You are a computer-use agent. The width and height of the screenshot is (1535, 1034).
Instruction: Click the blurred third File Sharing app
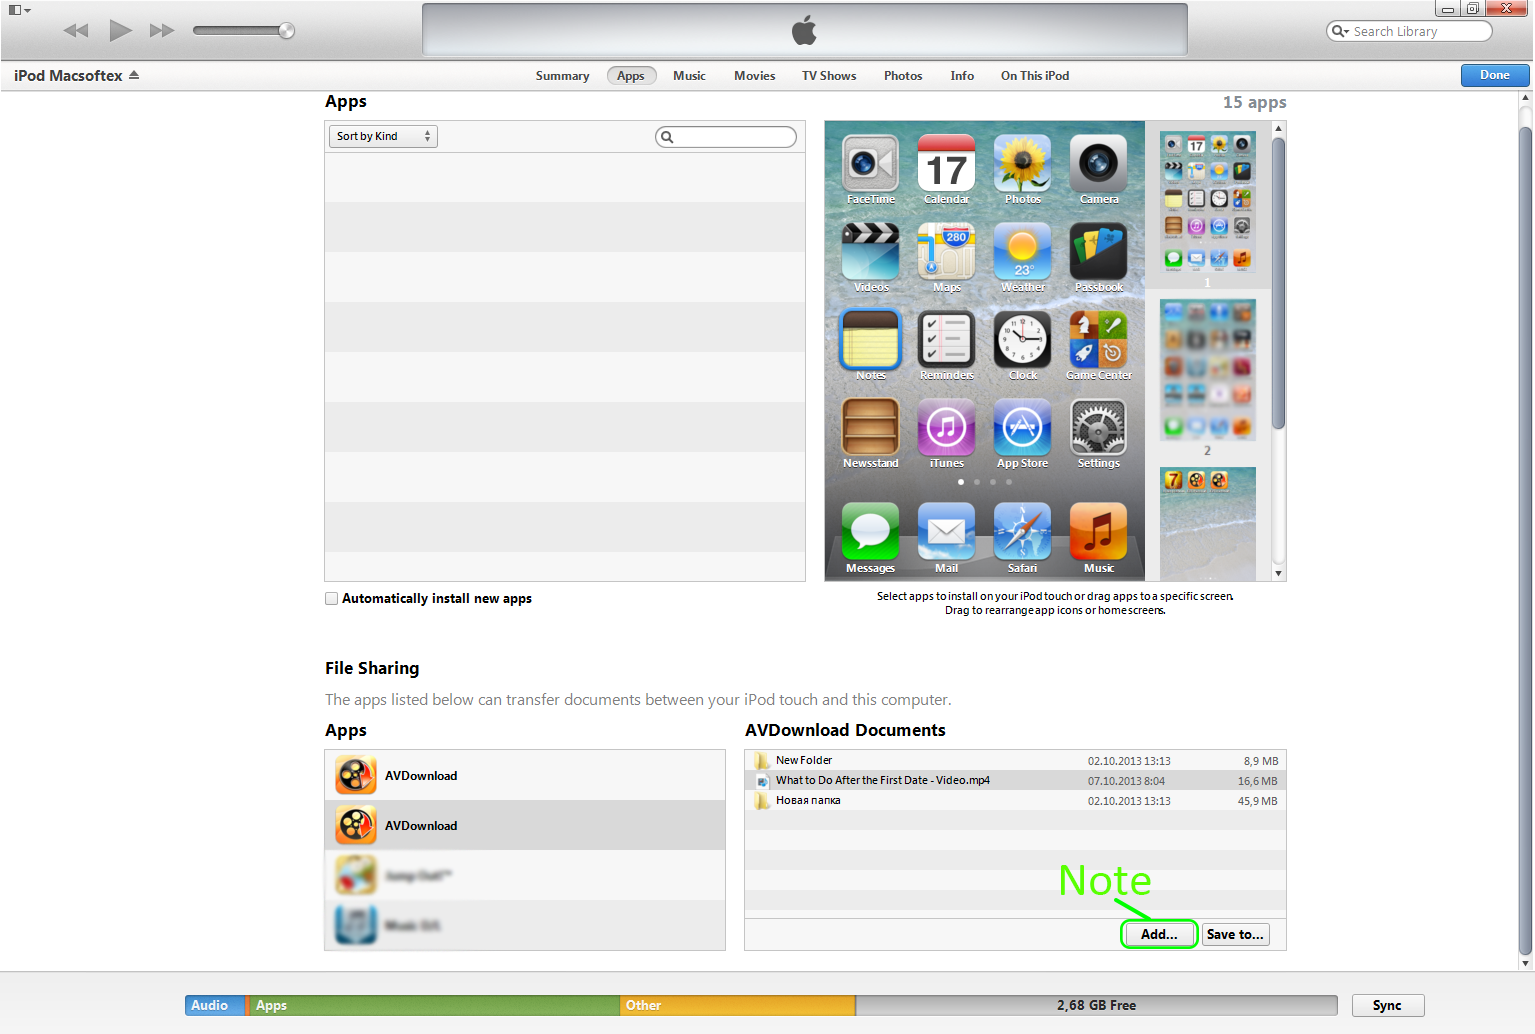point(525,875)
